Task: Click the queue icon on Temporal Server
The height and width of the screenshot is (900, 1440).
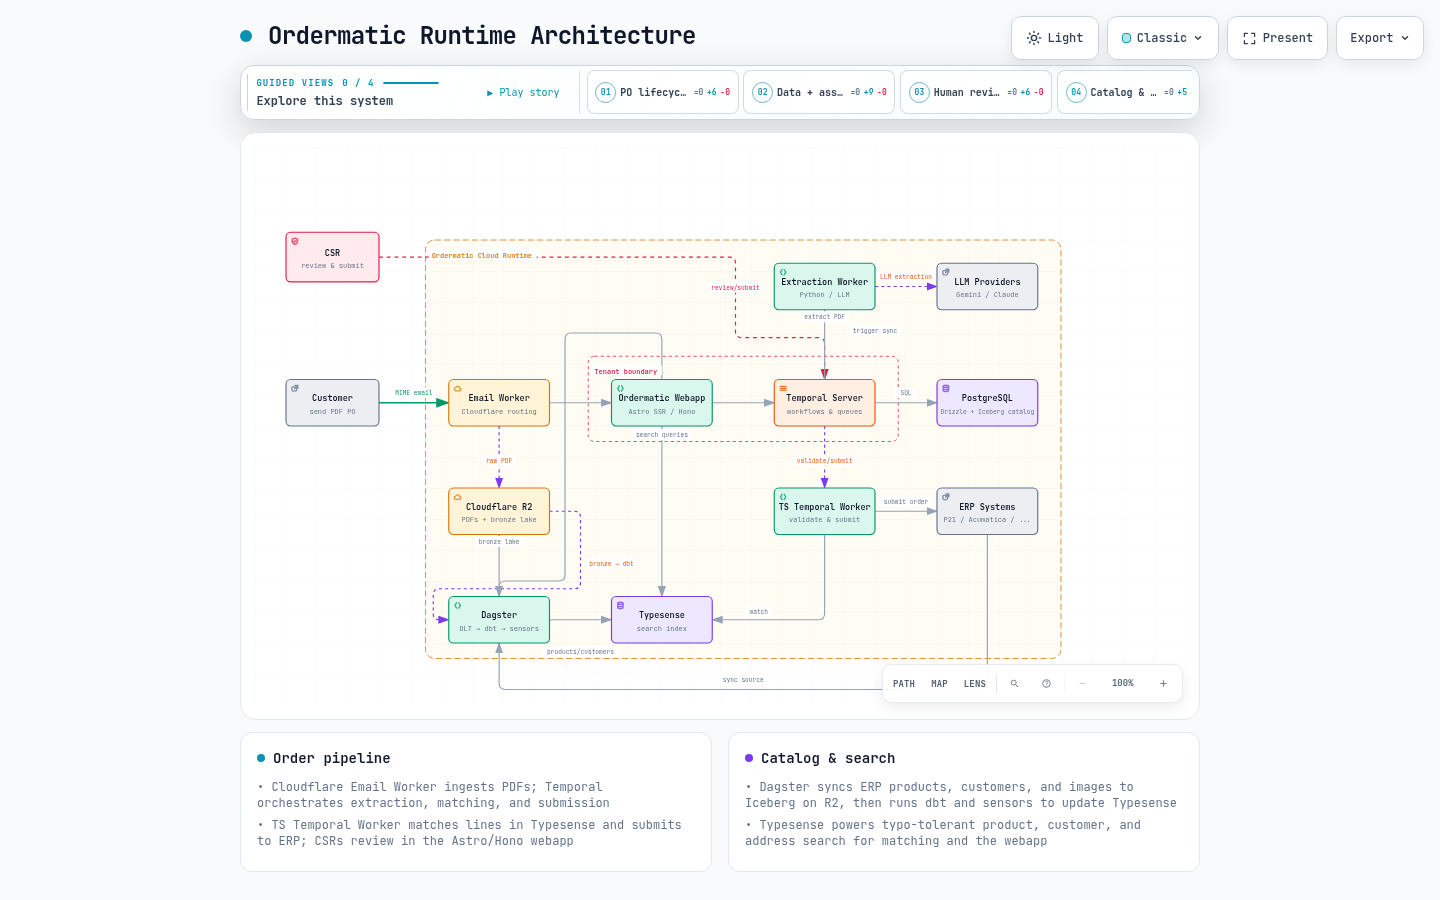Action: click(783, 388)
